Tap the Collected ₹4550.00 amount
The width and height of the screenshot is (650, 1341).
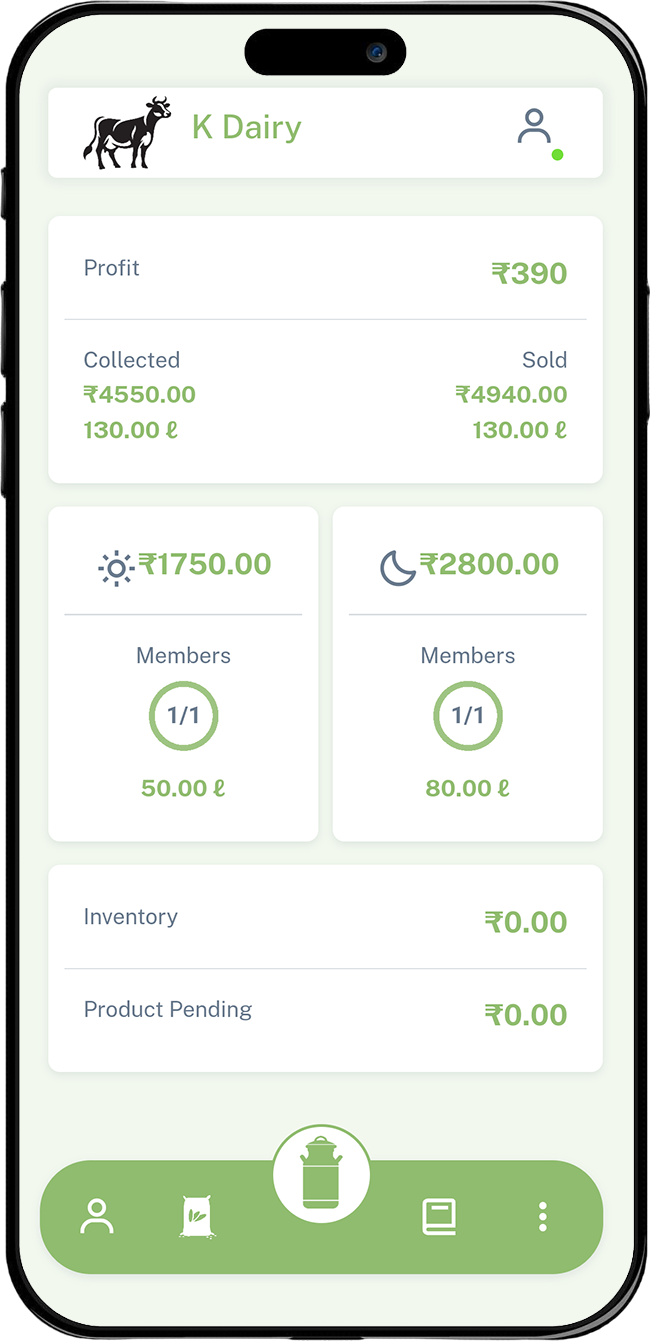[x=139, y=395]
